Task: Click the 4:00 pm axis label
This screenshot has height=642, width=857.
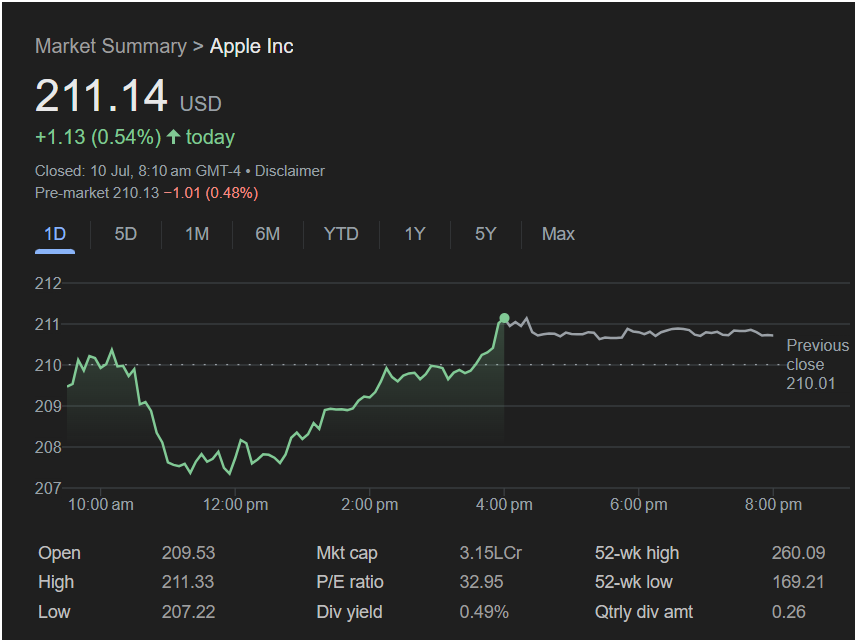Action: point(504,504)
